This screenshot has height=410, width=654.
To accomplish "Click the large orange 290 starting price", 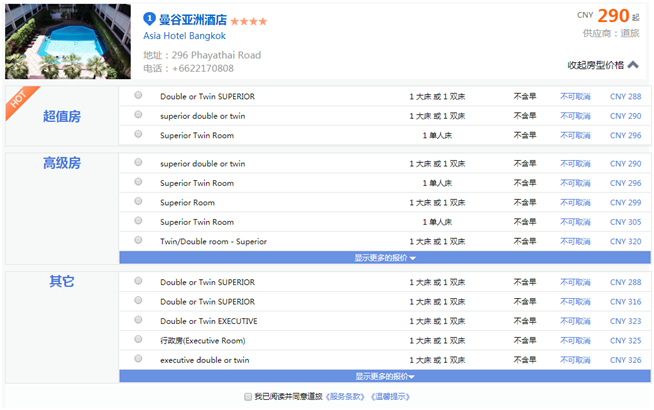I will pyautogui.click(x=613, y=16).
